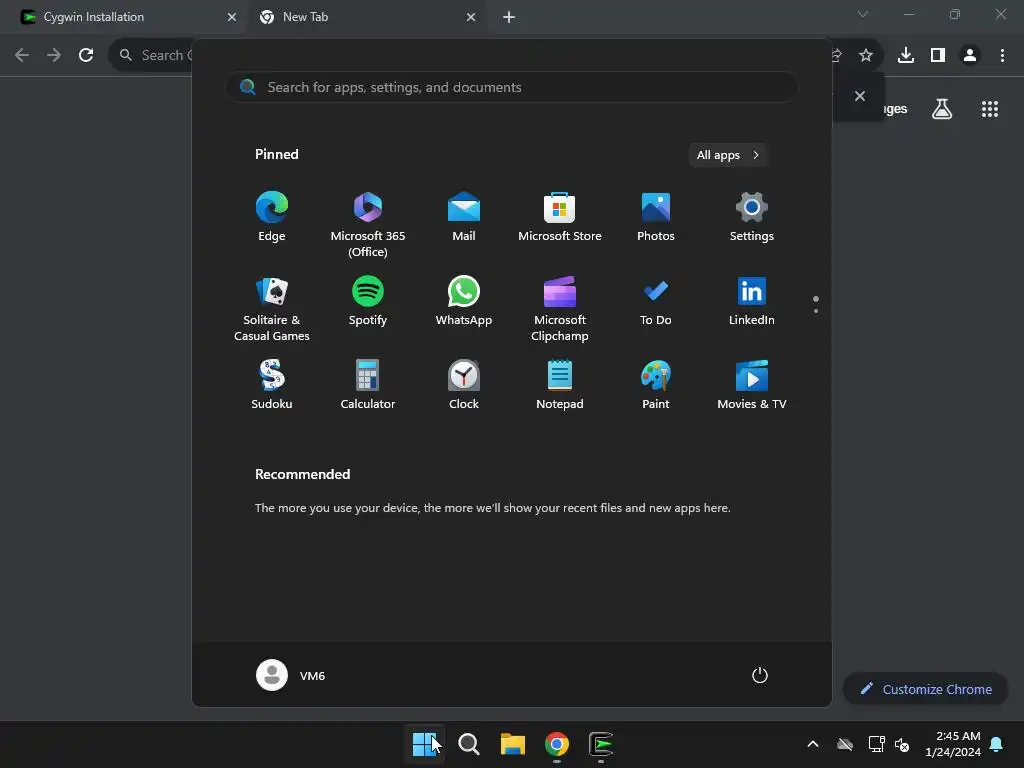Viewport: 1024px width, 768px height.
Task: Click Customize Chrome button
Action: (925, 689)
